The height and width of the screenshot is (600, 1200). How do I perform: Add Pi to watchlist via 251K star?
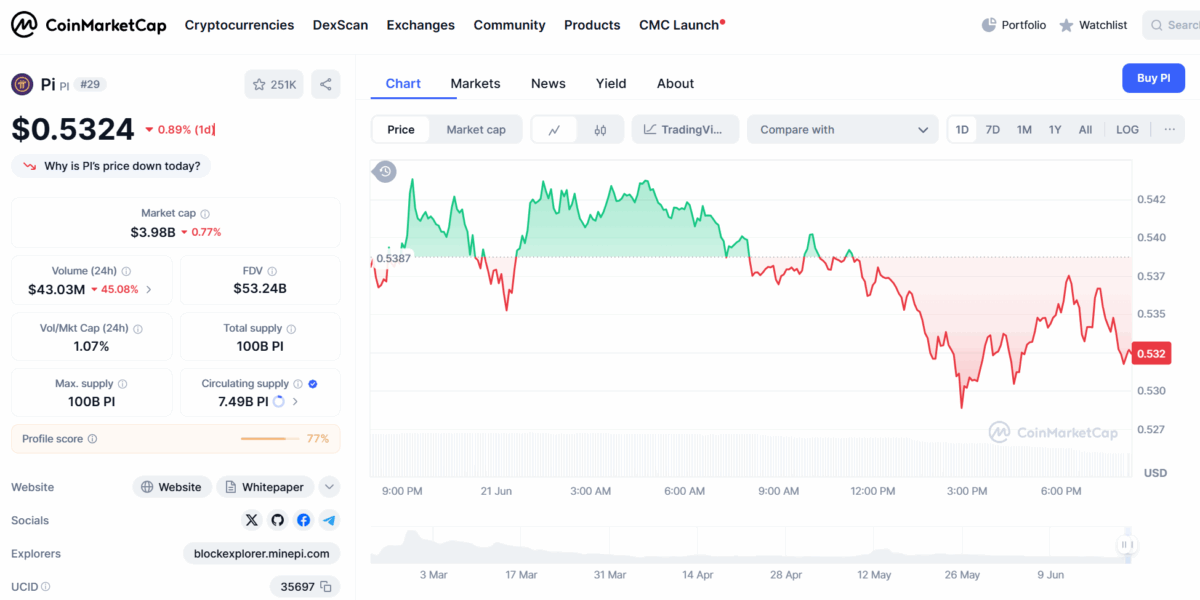tap(274, 84)
